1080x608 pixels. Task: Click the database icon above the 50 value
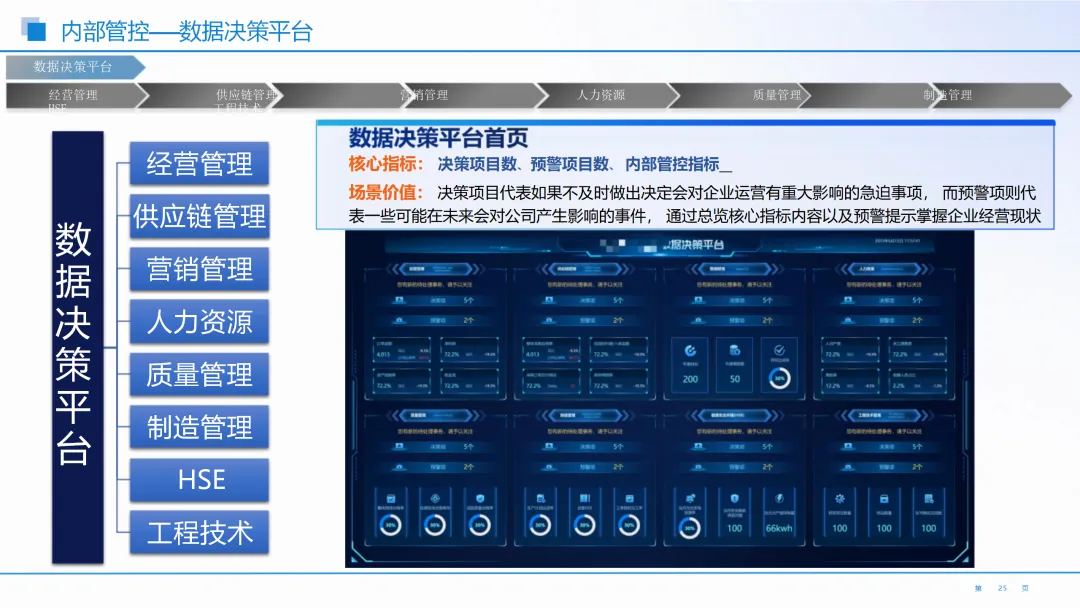tap(735, 350)
